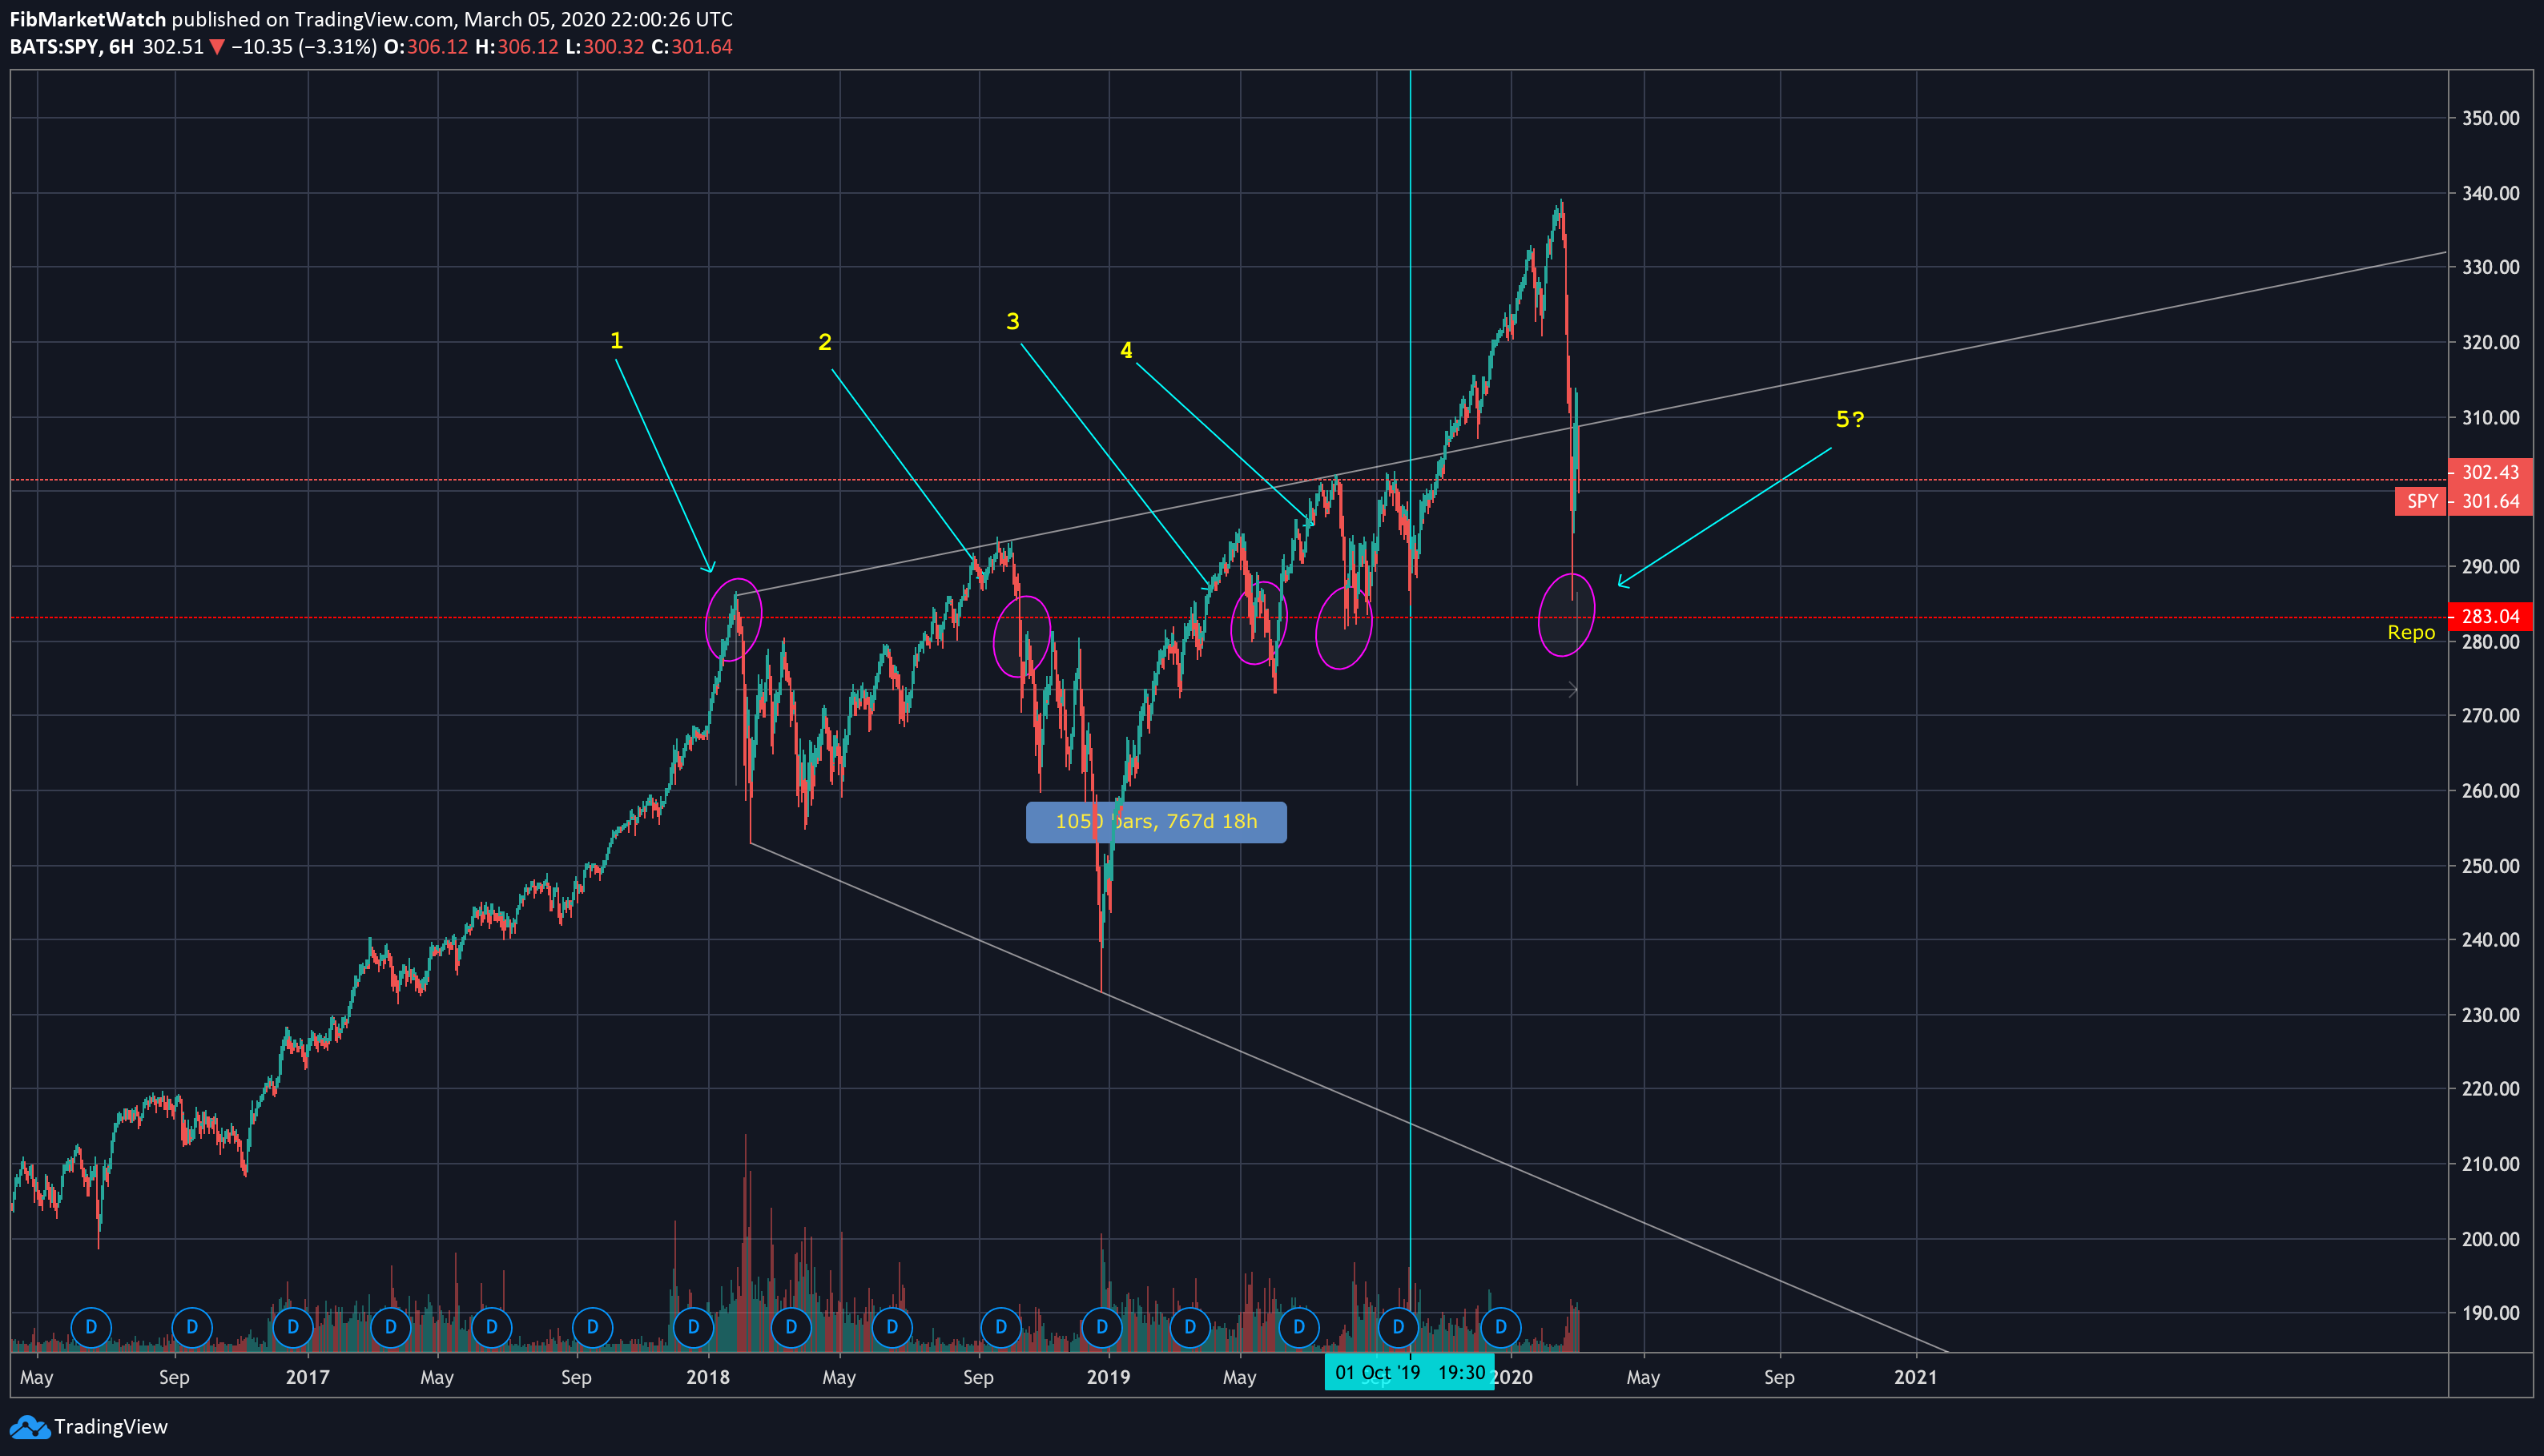This screenshot has width=2544, height=1456.
Task: Click the high value H:306.12
Action: click(x=517, y=47)
